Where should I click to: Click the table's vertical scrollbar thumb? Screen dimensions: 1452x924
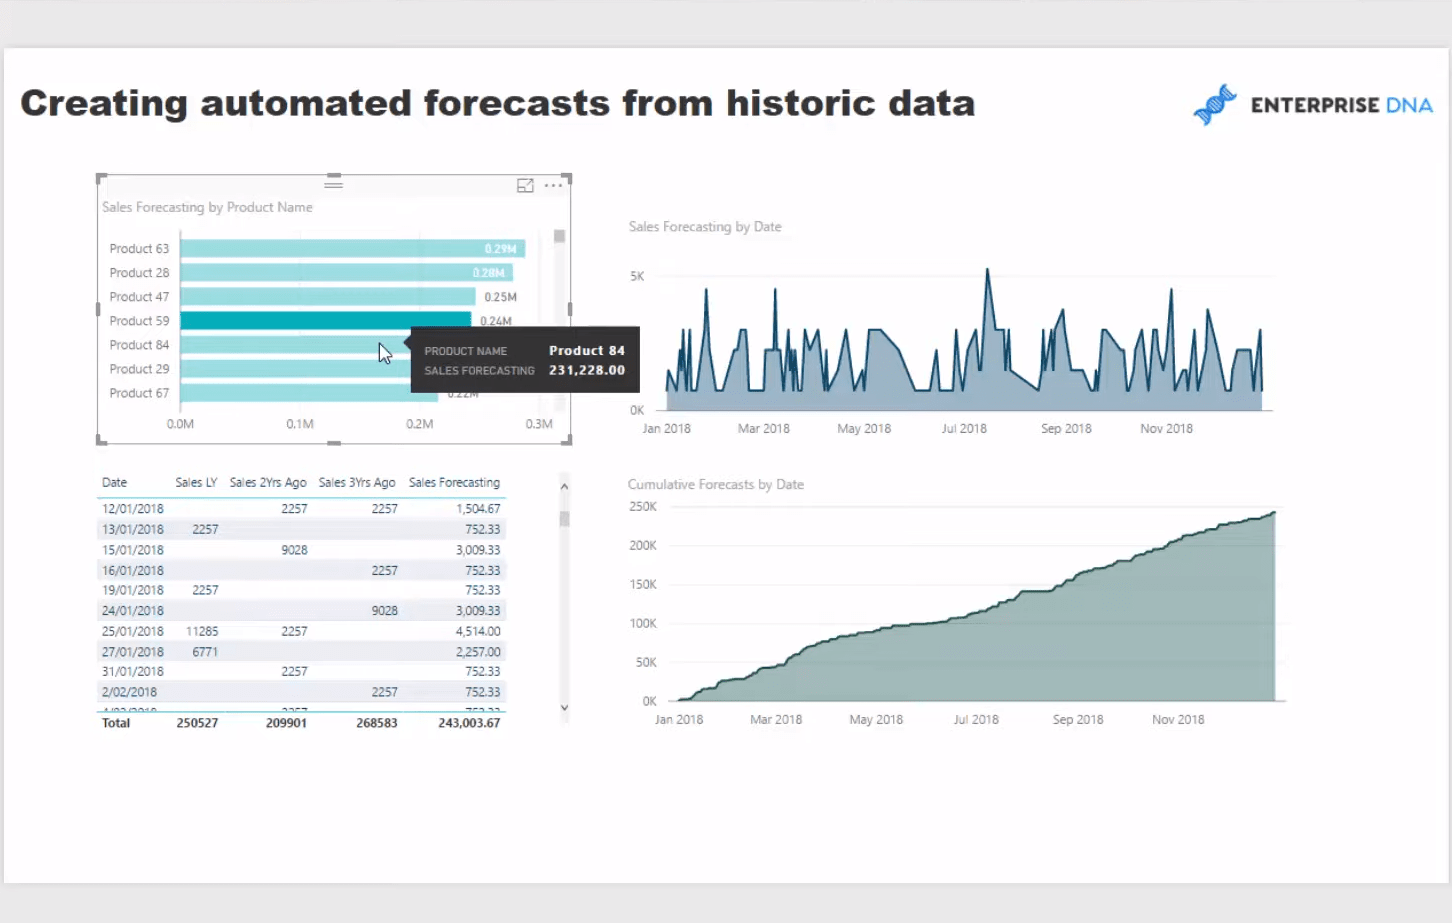[564, 519]
